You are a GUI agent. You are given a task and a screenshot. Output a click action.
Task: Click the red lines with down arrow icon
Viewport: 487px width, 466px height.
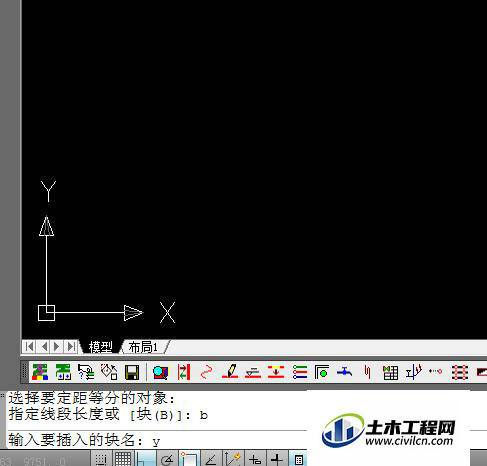(276, 372)
